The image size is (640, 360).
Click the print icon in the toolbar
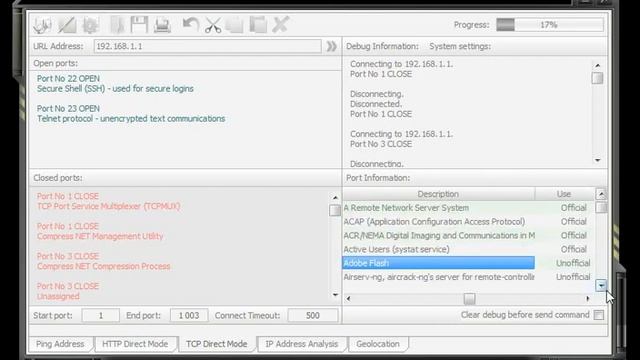click(162, 25)
